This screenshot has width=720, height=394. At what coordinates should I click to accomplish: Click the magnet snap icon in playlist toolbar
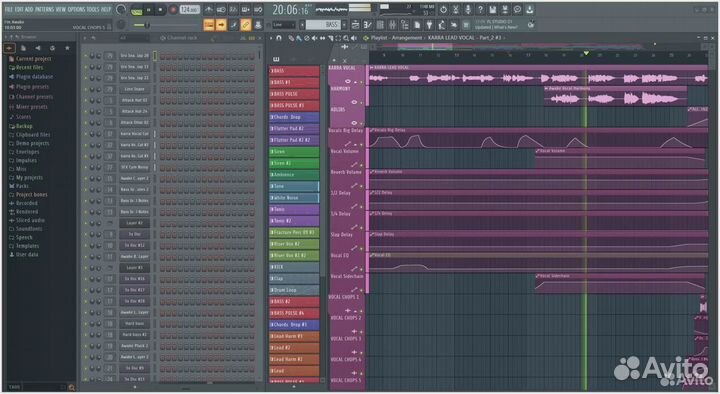279,38
